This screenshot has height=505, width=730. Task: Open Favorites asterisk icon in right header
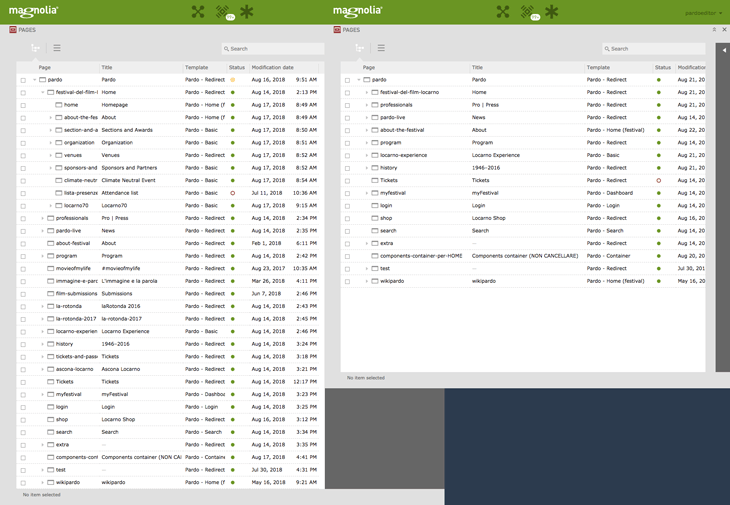point(551,12)
